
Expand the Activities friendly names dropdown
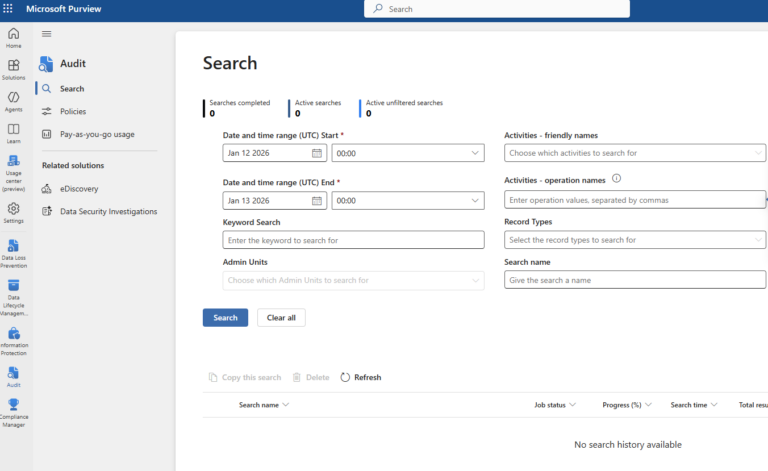click(758, 153)
